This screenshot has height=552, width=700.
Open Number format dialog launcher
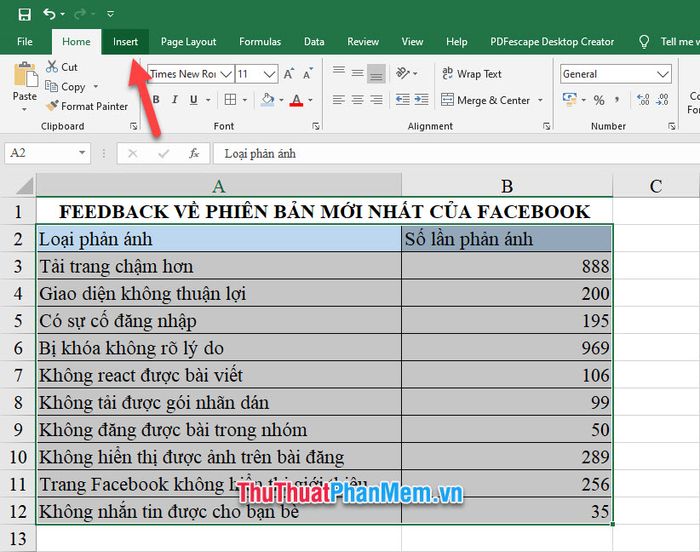coord(671,126)
